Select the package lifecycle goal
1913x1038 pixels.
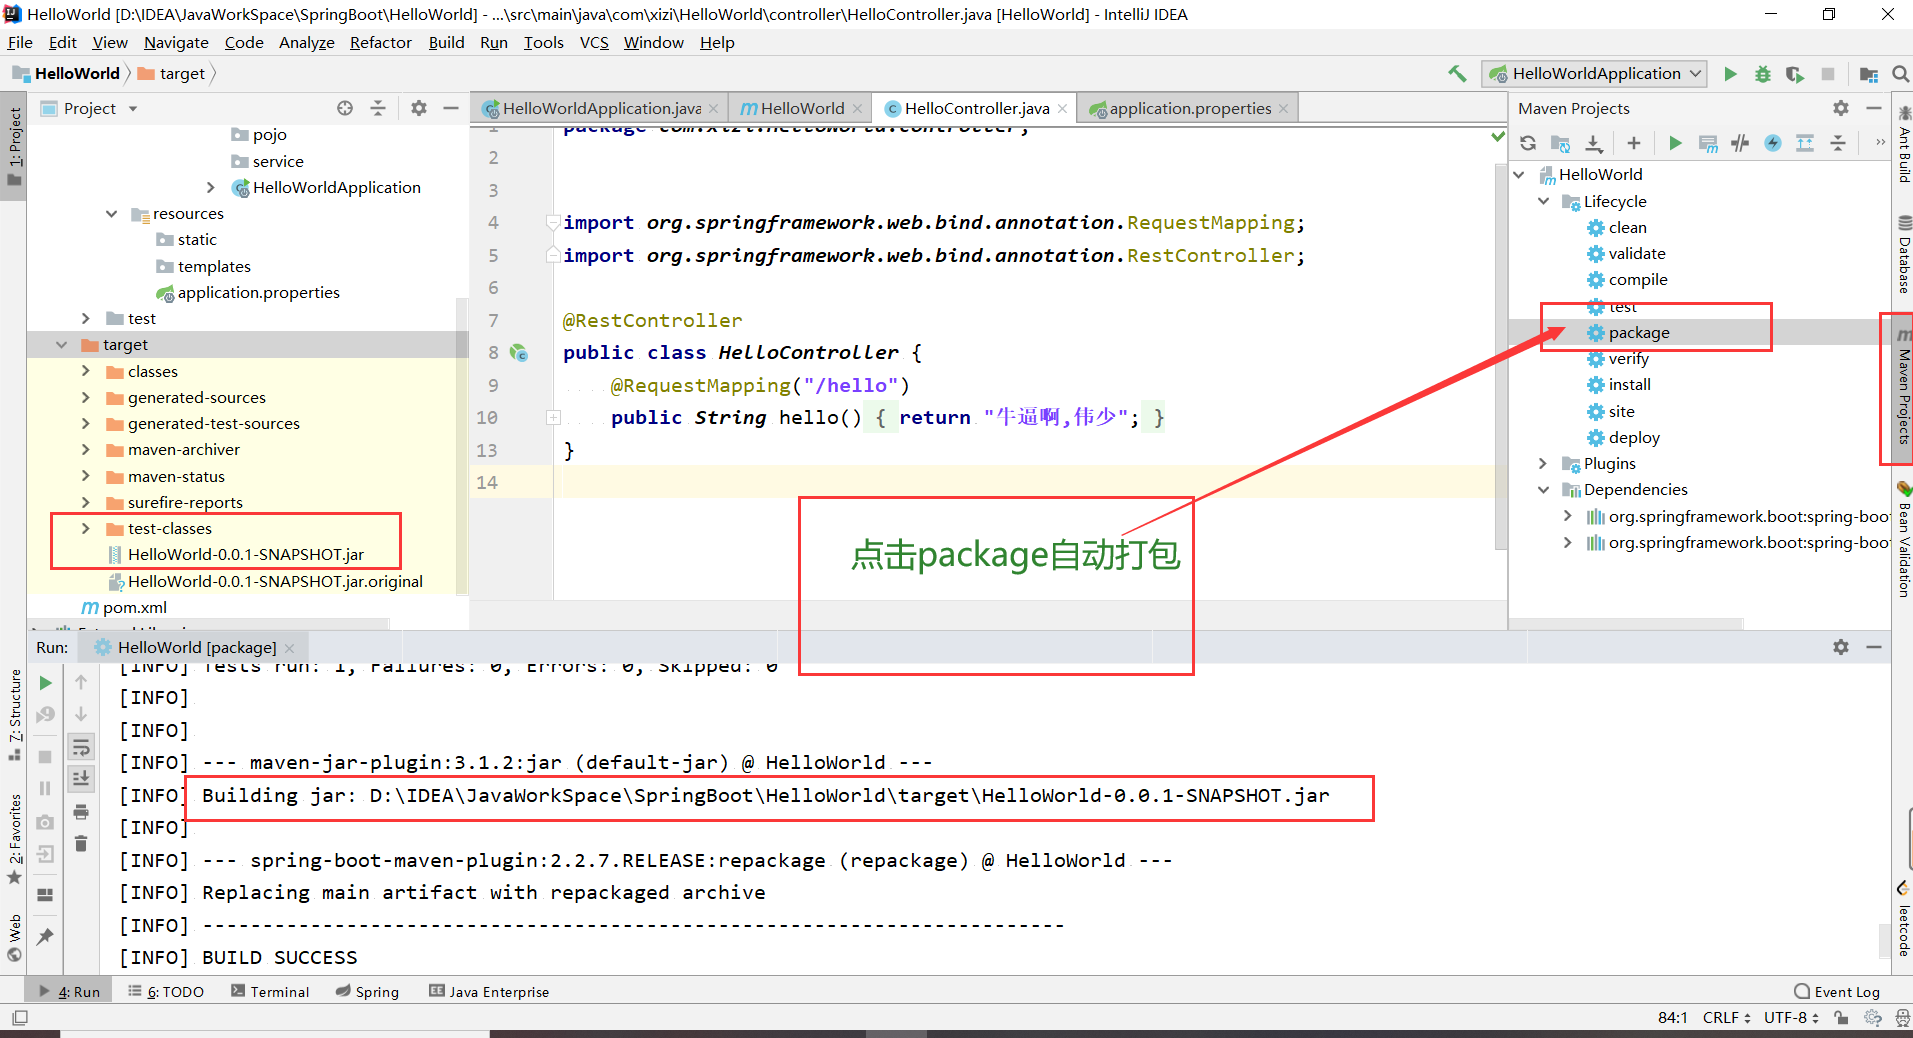[x=1638, y=332]
